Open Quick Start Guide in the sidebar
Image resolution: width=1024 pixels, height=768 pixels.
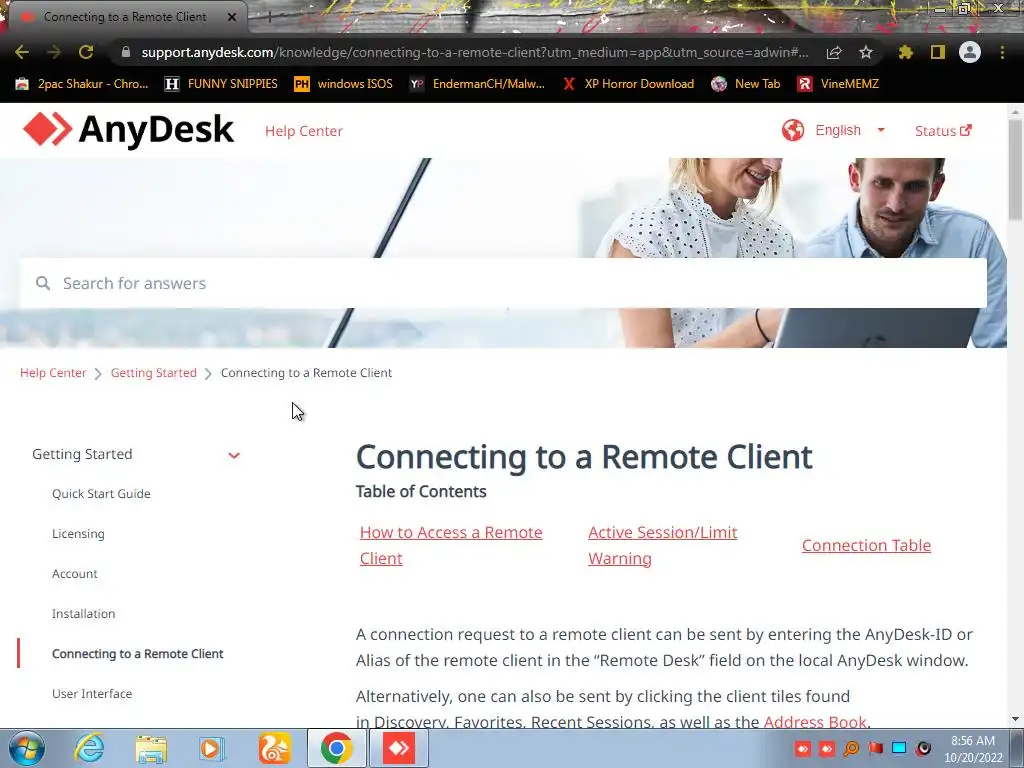pos(101,494)
